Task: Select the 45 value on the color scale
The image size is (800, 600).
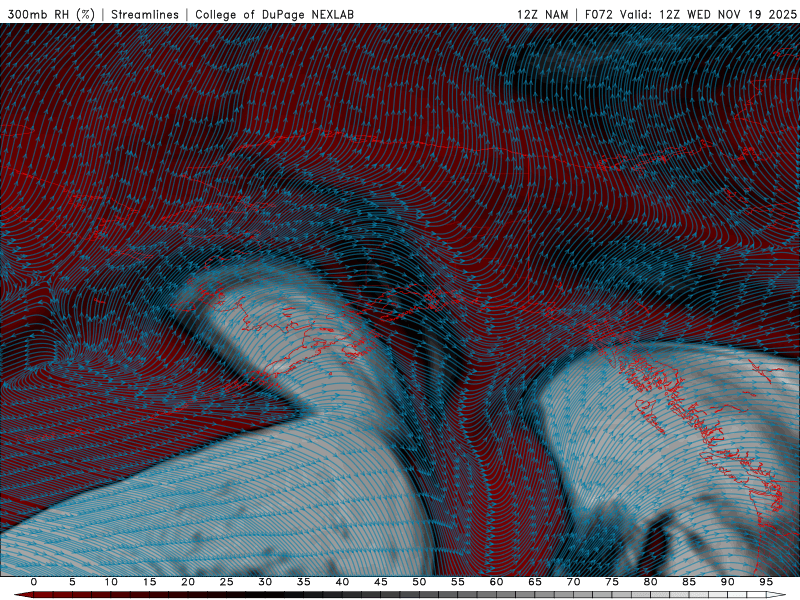Action: pos(381,582)
